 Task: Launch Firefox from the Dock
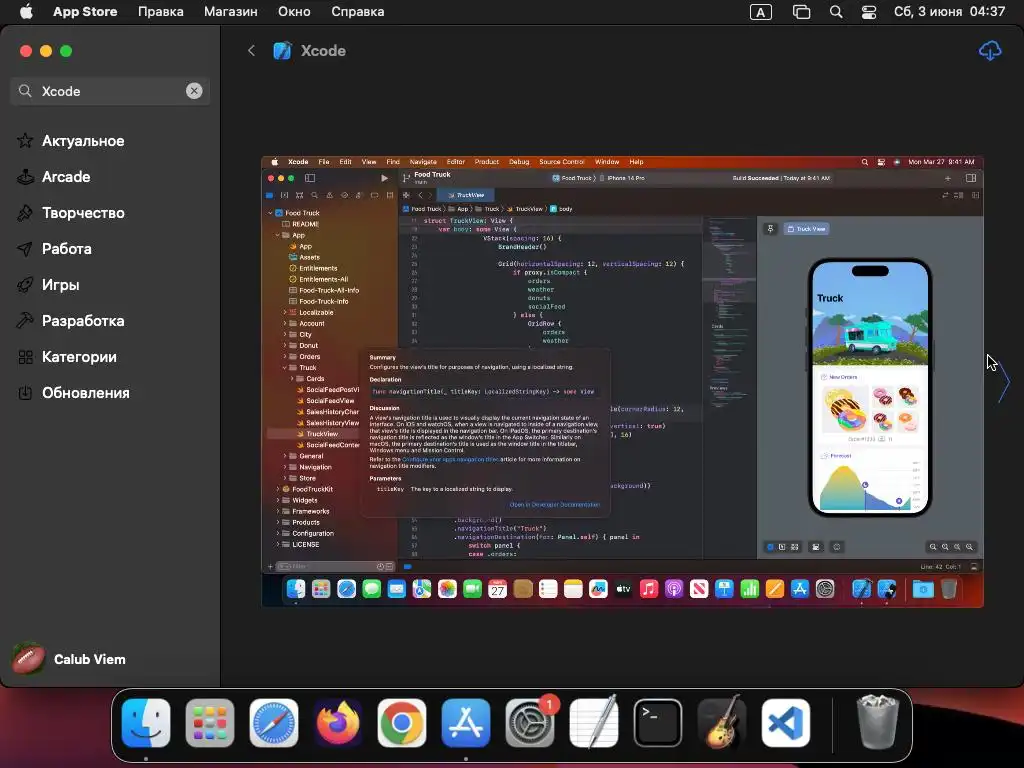(338, 723)
